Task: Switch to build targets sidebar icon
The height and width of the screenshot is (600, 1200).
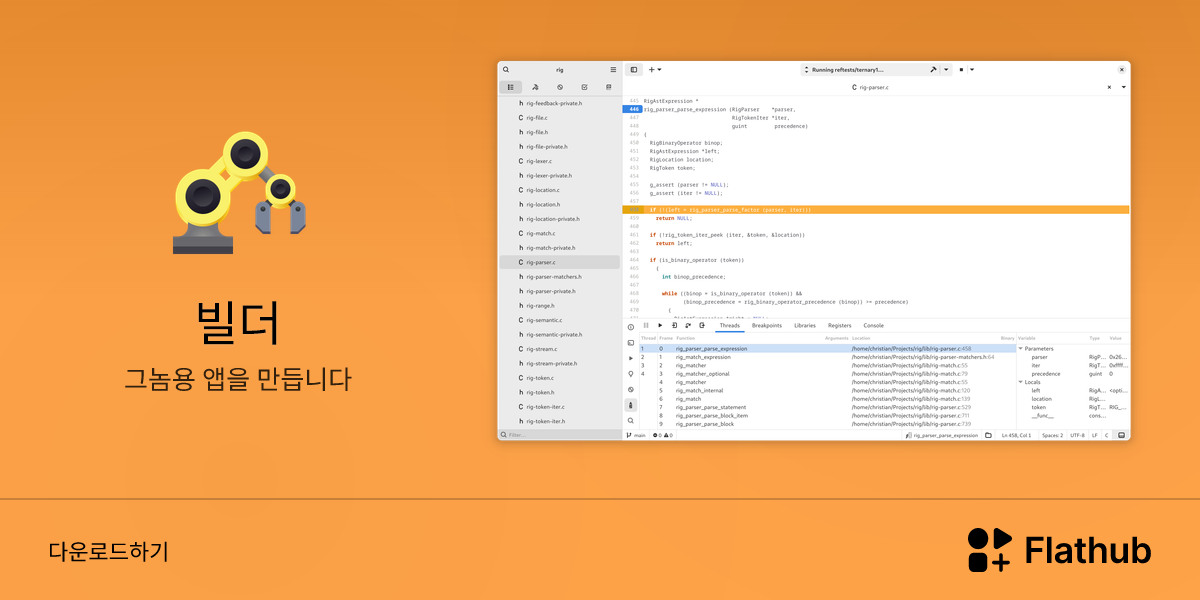Action: [535, 87]
